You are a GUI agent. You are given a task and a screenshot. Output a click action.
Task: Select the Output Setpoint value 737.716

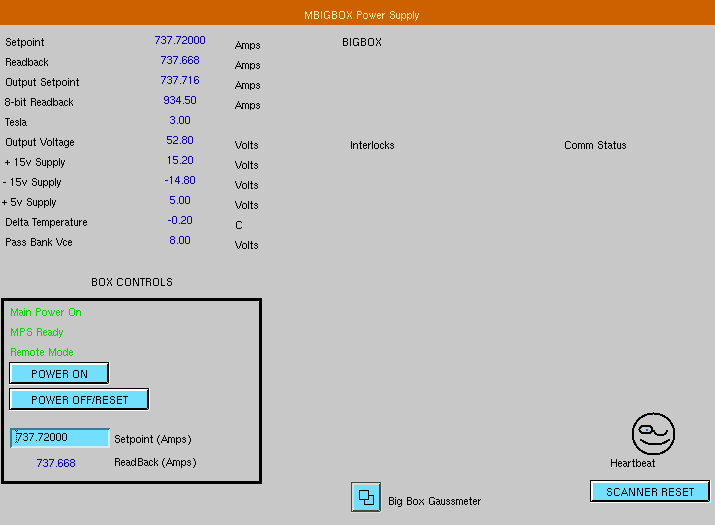(x=180, y=80)
